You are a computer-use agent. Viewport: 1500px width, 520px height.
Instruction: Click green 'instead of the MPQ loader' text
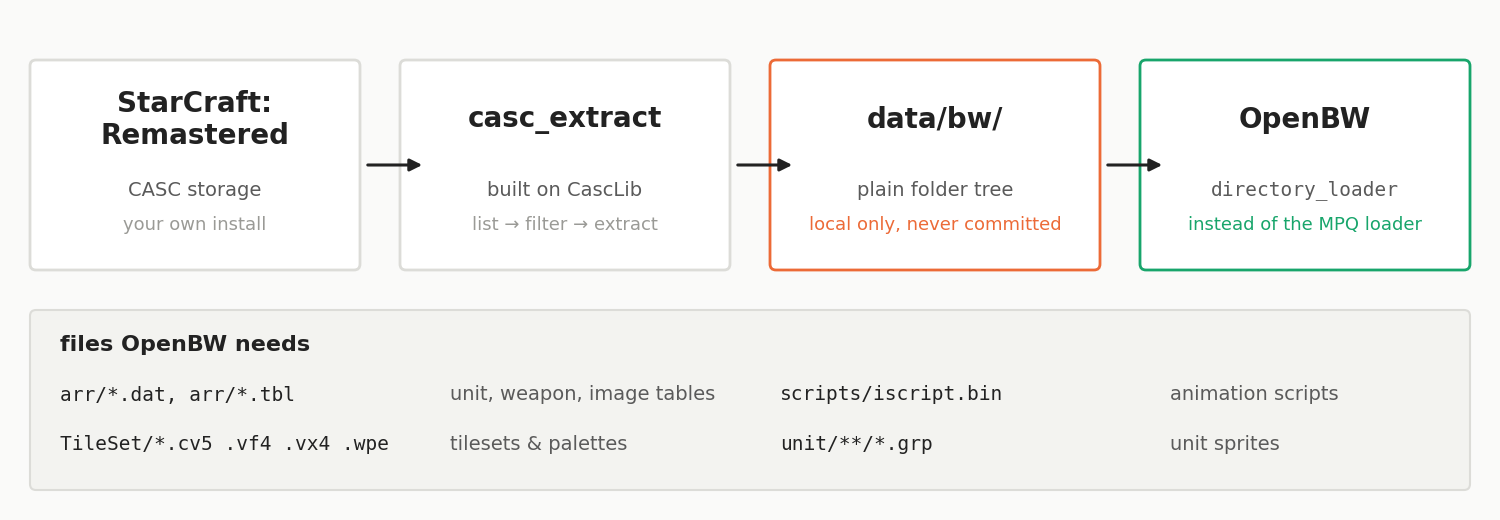[x=1305, y=225]
